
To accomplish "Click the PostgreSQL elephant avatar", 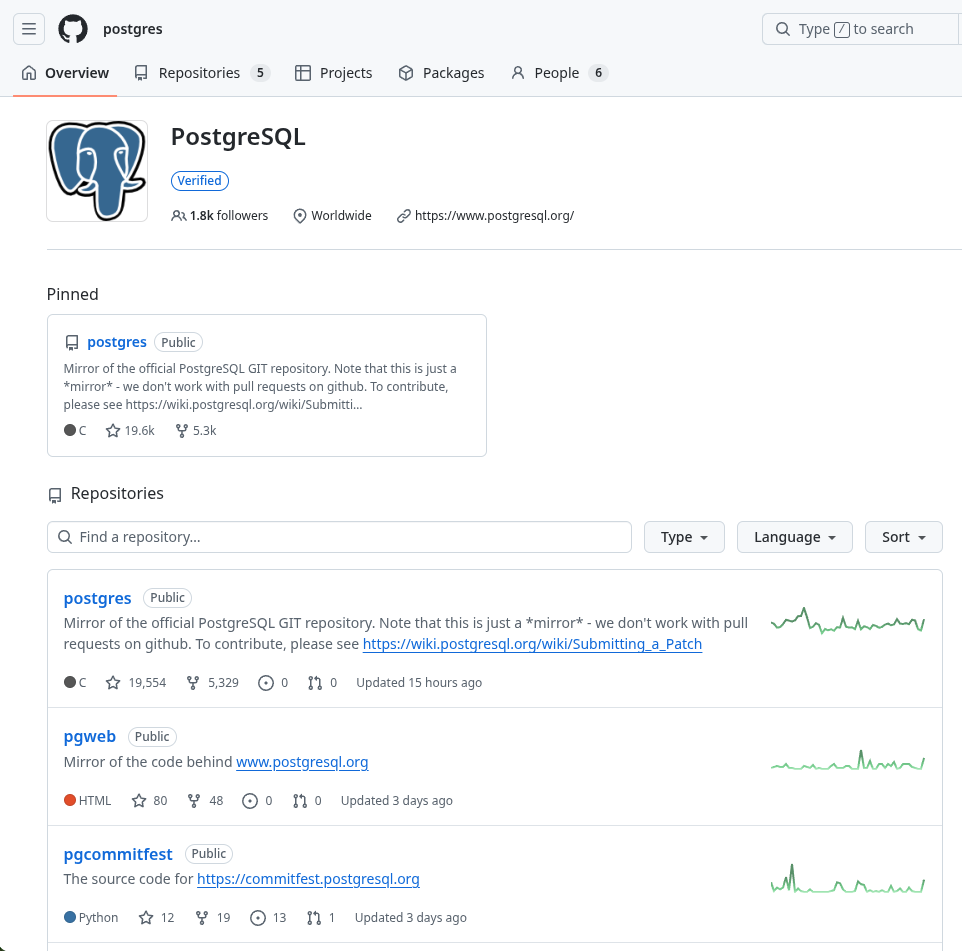I will point(97,171).
